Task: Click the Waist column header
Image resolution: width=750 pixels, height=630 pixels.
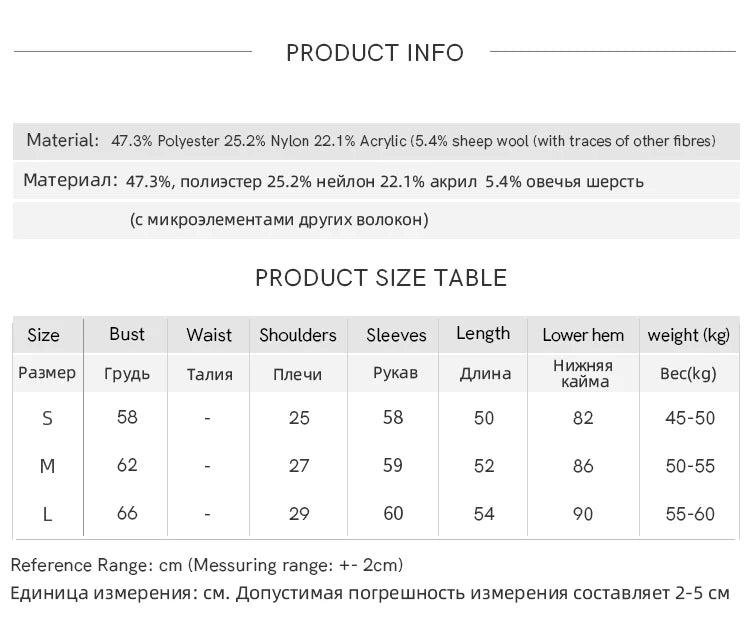Action: pos(209,335)
